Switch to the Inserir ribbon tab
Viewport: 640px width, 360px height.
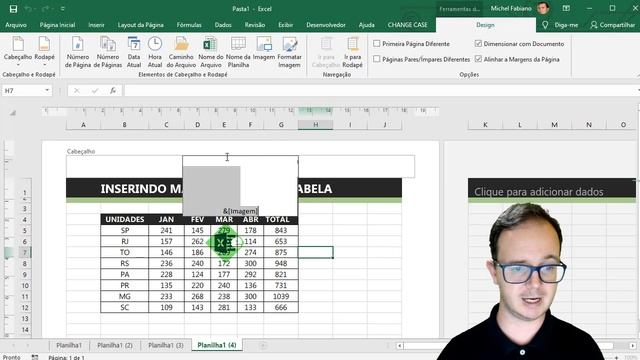point(96,25)
